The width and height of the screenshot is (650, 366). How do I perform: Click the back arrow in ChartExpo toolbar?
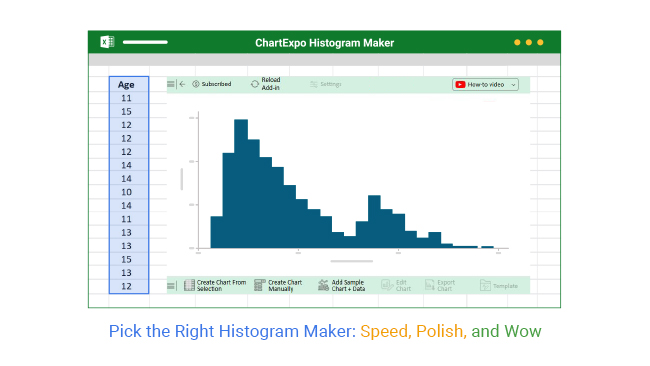point(182,84)
